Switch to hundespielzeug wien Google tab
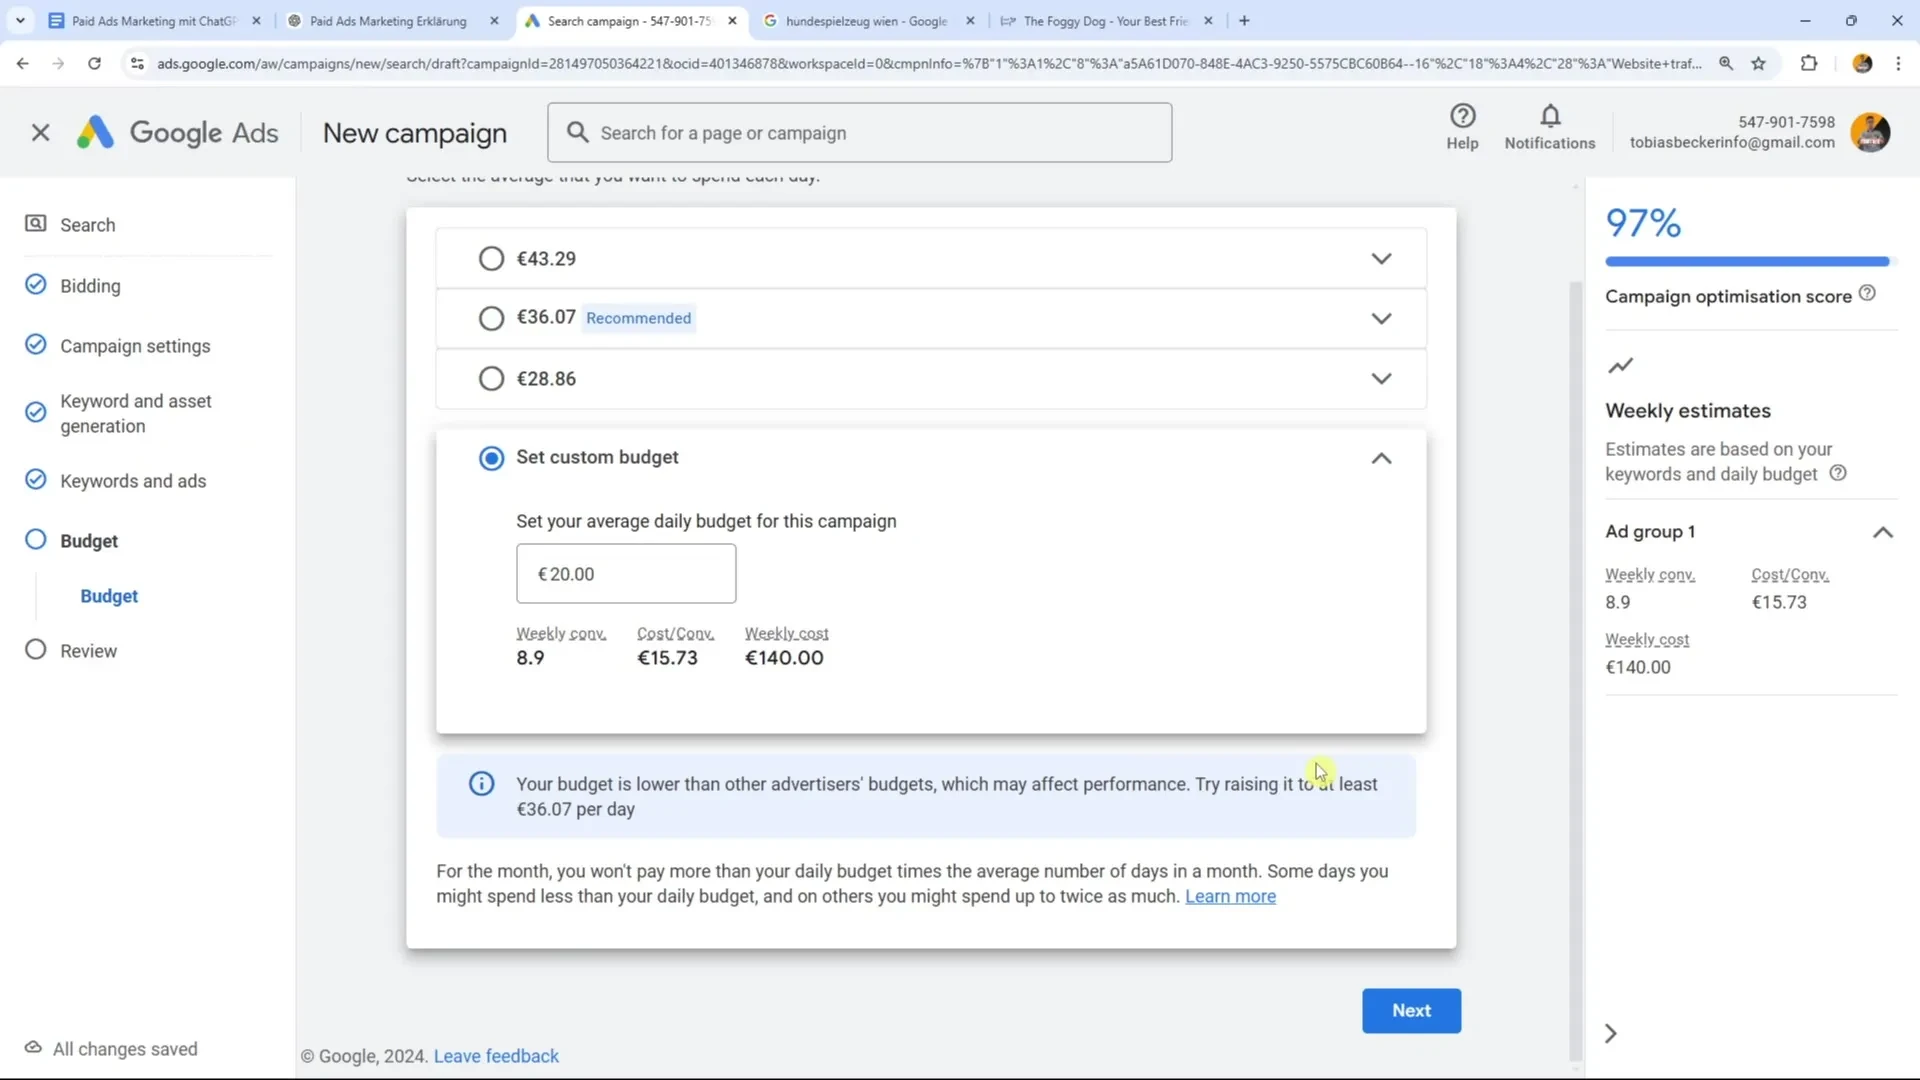Screen dimensions: 1920x1080 (x=865, y=21)
